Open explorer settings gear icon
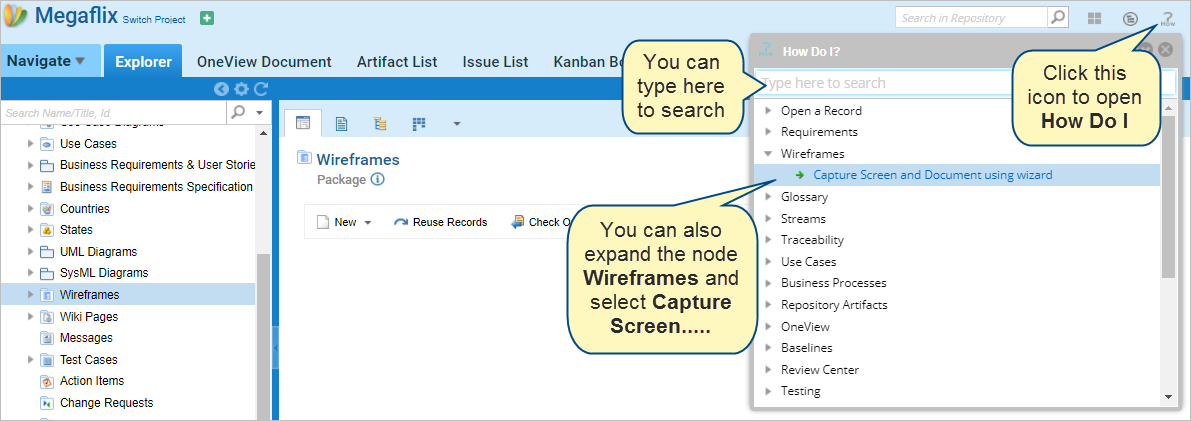Viewport: 1191px width, 421px height. 241,89
